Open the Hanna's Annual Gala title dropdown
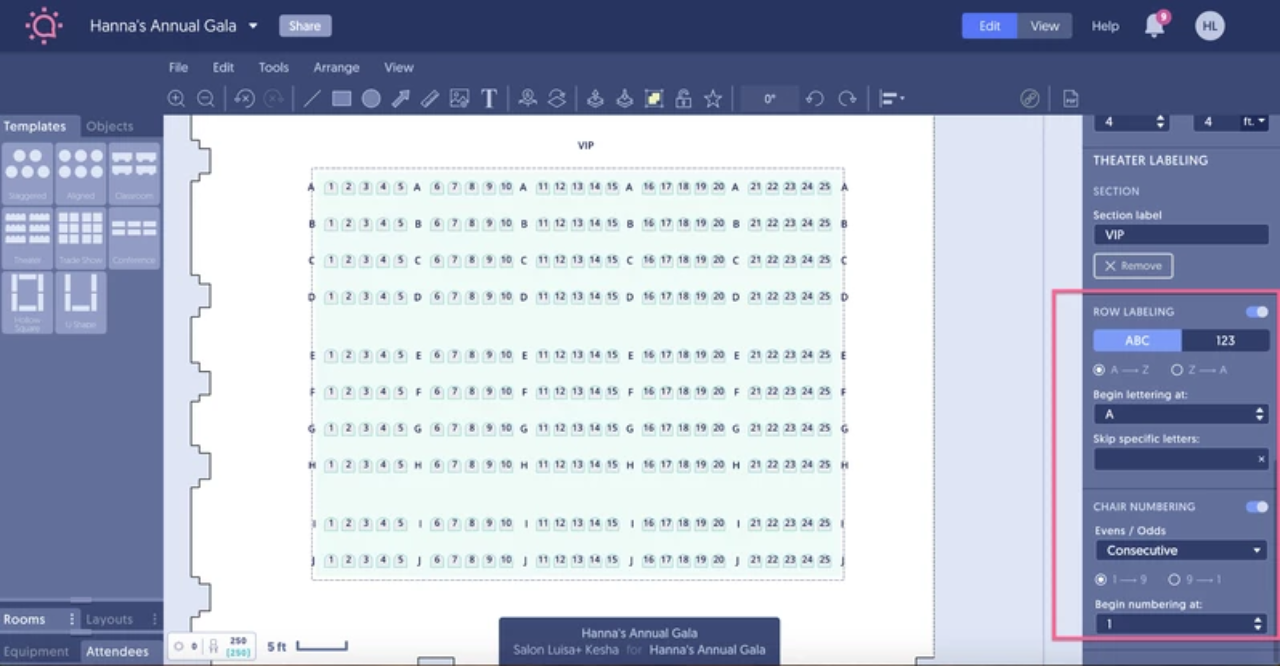This screenshot has width=1282, height=668. tap(253, 26)
